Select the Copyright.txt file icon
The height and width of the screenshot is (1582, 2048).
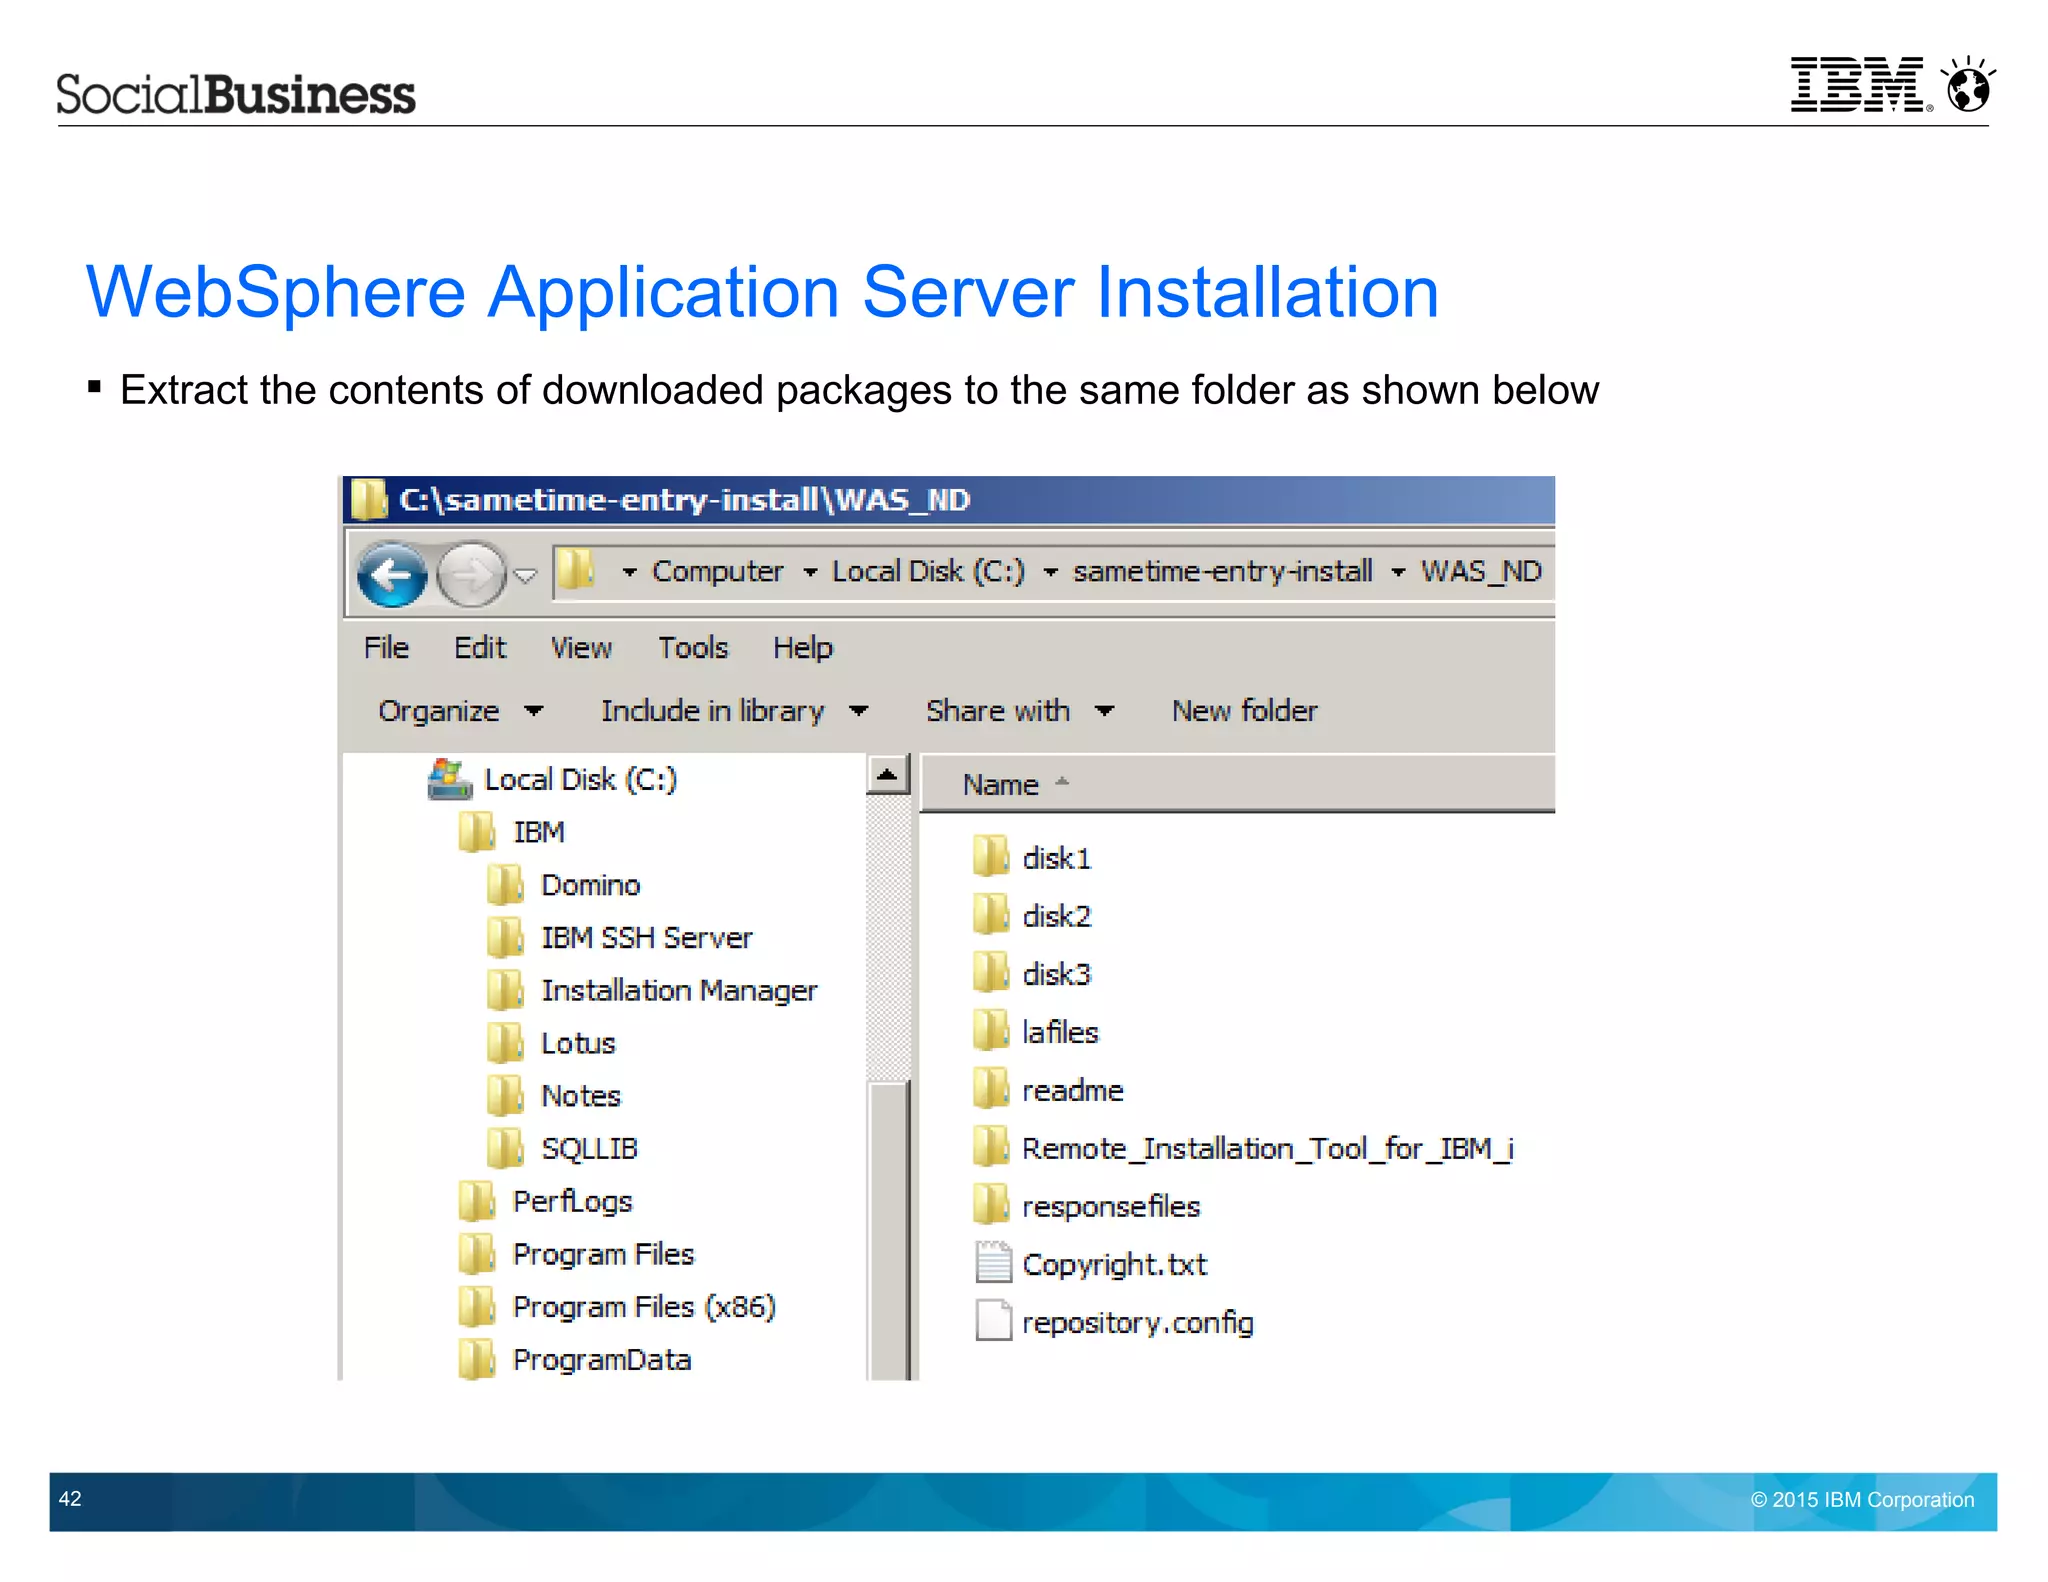(993, 1263)
